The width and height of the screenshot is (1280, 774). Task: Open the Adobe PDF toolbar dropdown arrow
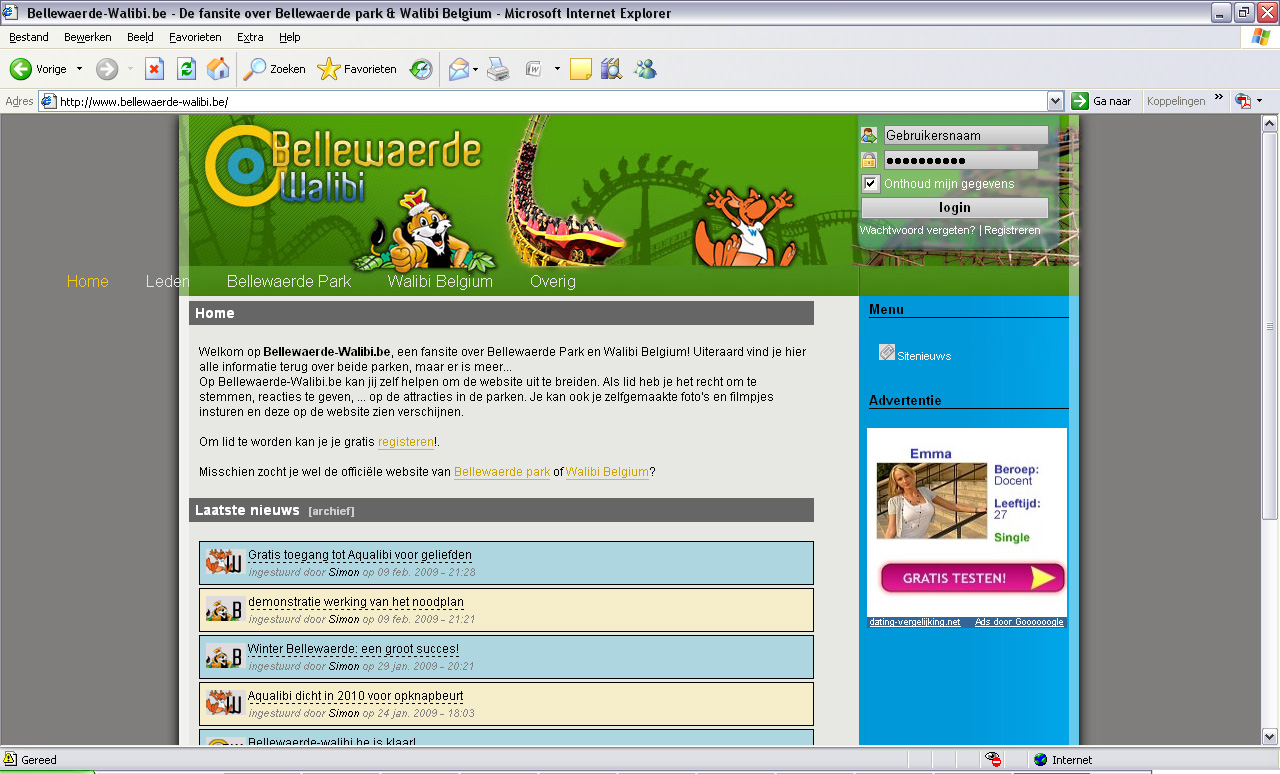click(x=1259, y=101)
